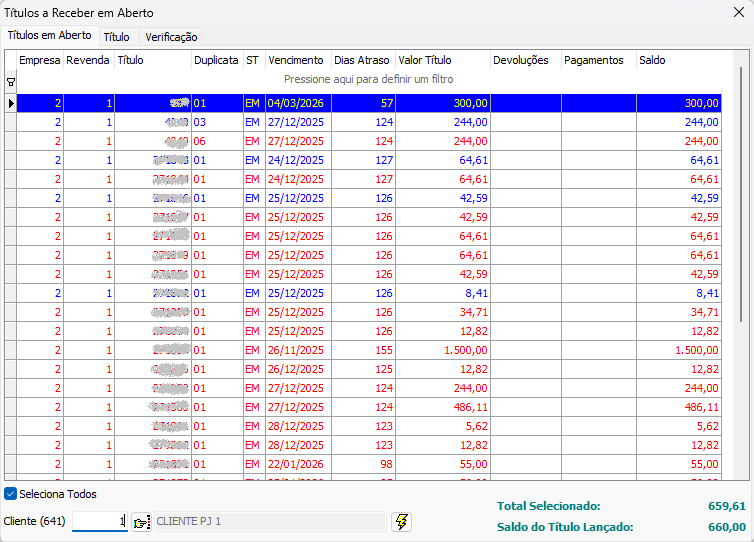Image resolution: width=754 pixels, height=542 pixels.
Task: Click Valor Título cell 8,41
Action: point(442,293)
